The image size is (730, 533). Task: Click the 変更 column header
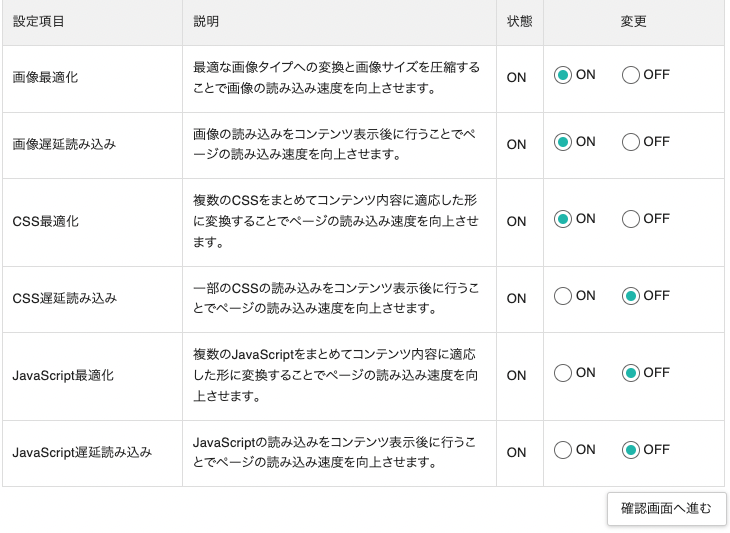[633, 21]
